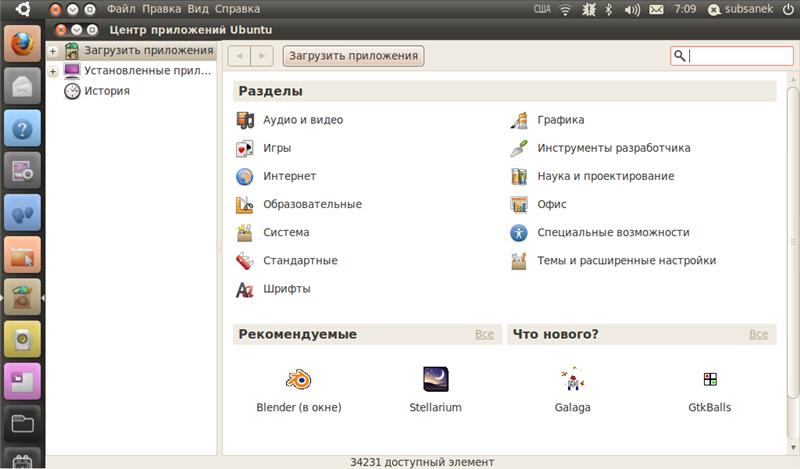This screenshot has width=800, height=469.
Task: Open the mail envelope indicator
Action: pos(657,9)
